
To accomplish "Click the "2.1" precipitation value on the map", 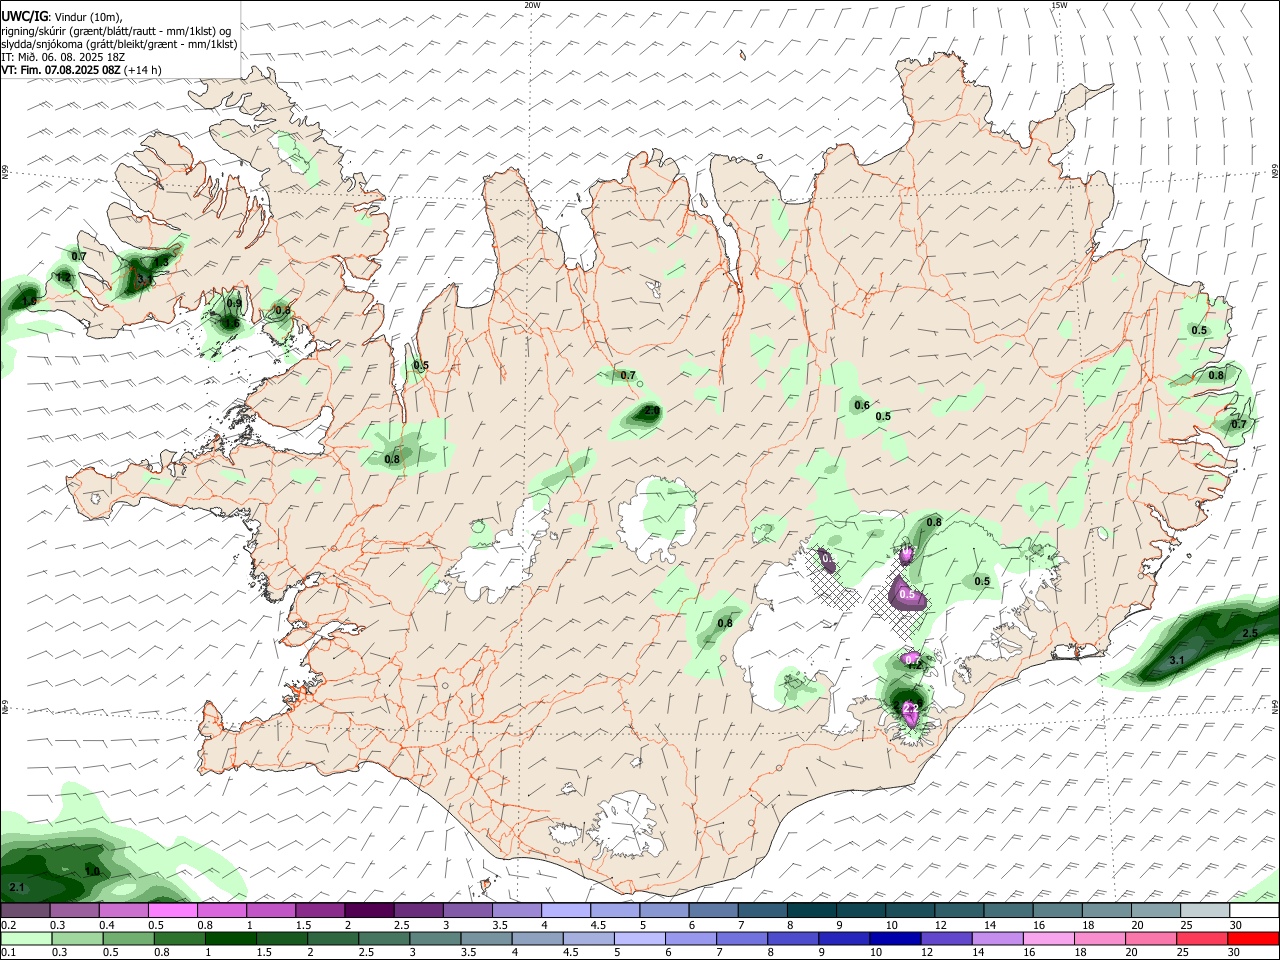I will (x=16, y=888).
